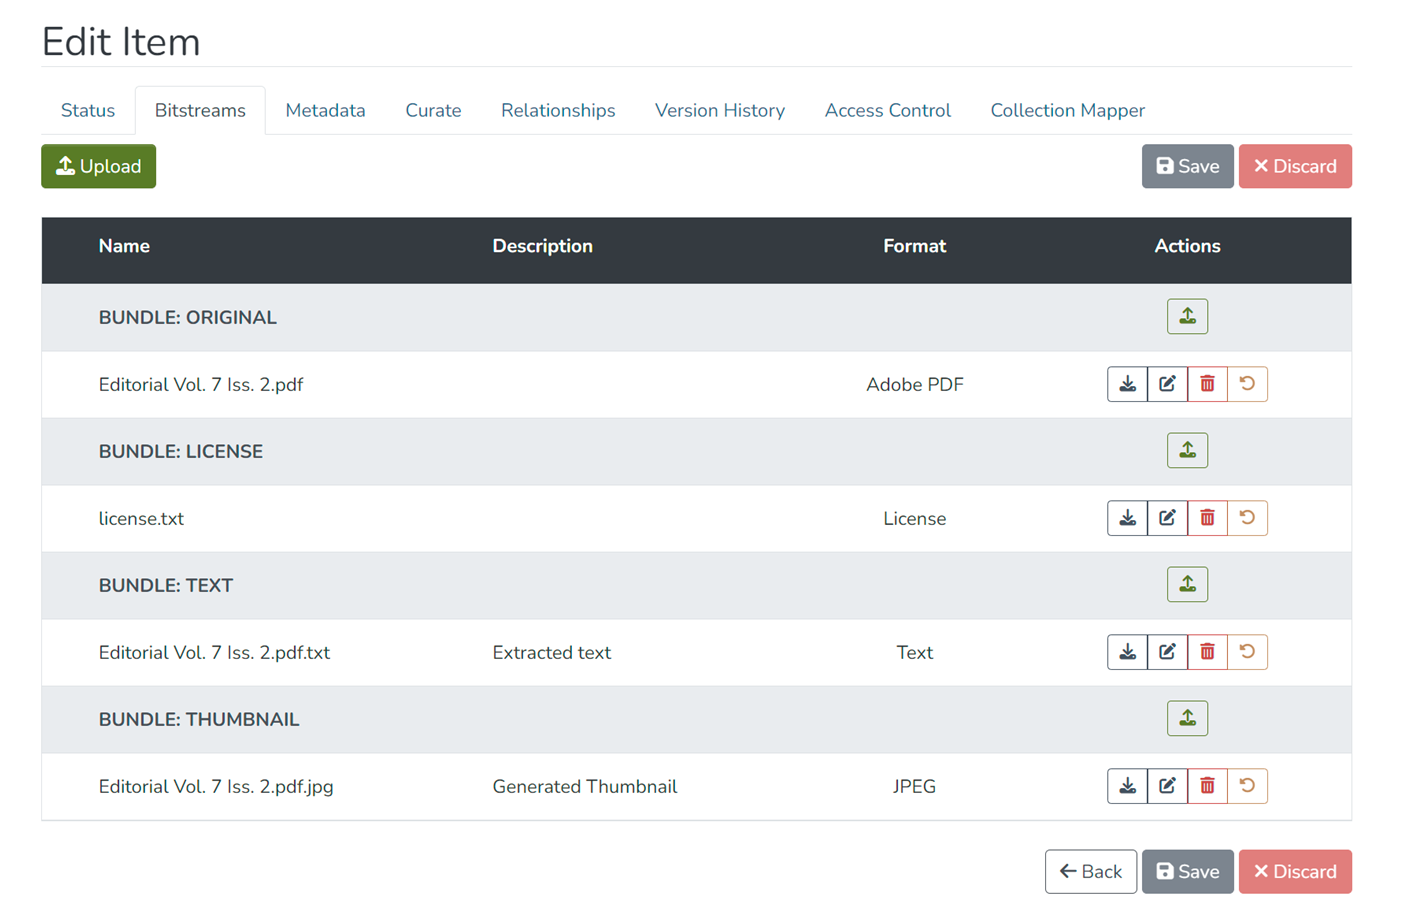Go Back using the bottom Back button

click(x=1090, y=871)
